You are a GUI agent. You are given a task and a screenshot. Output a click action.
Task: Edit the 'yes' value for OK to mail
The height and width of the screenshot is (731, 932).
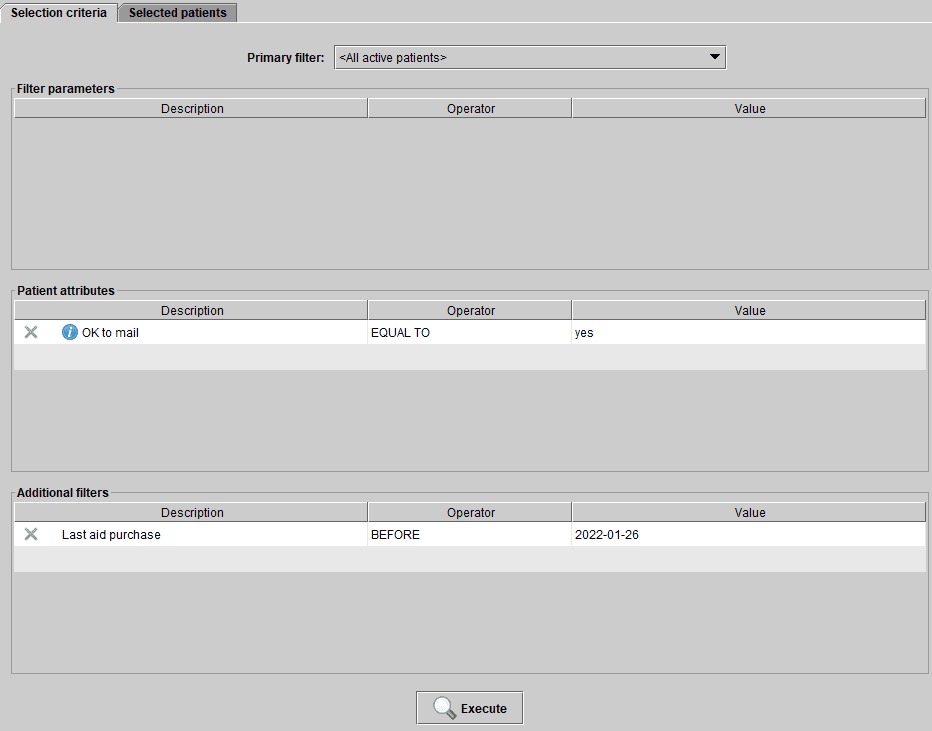tap(748, 333)
